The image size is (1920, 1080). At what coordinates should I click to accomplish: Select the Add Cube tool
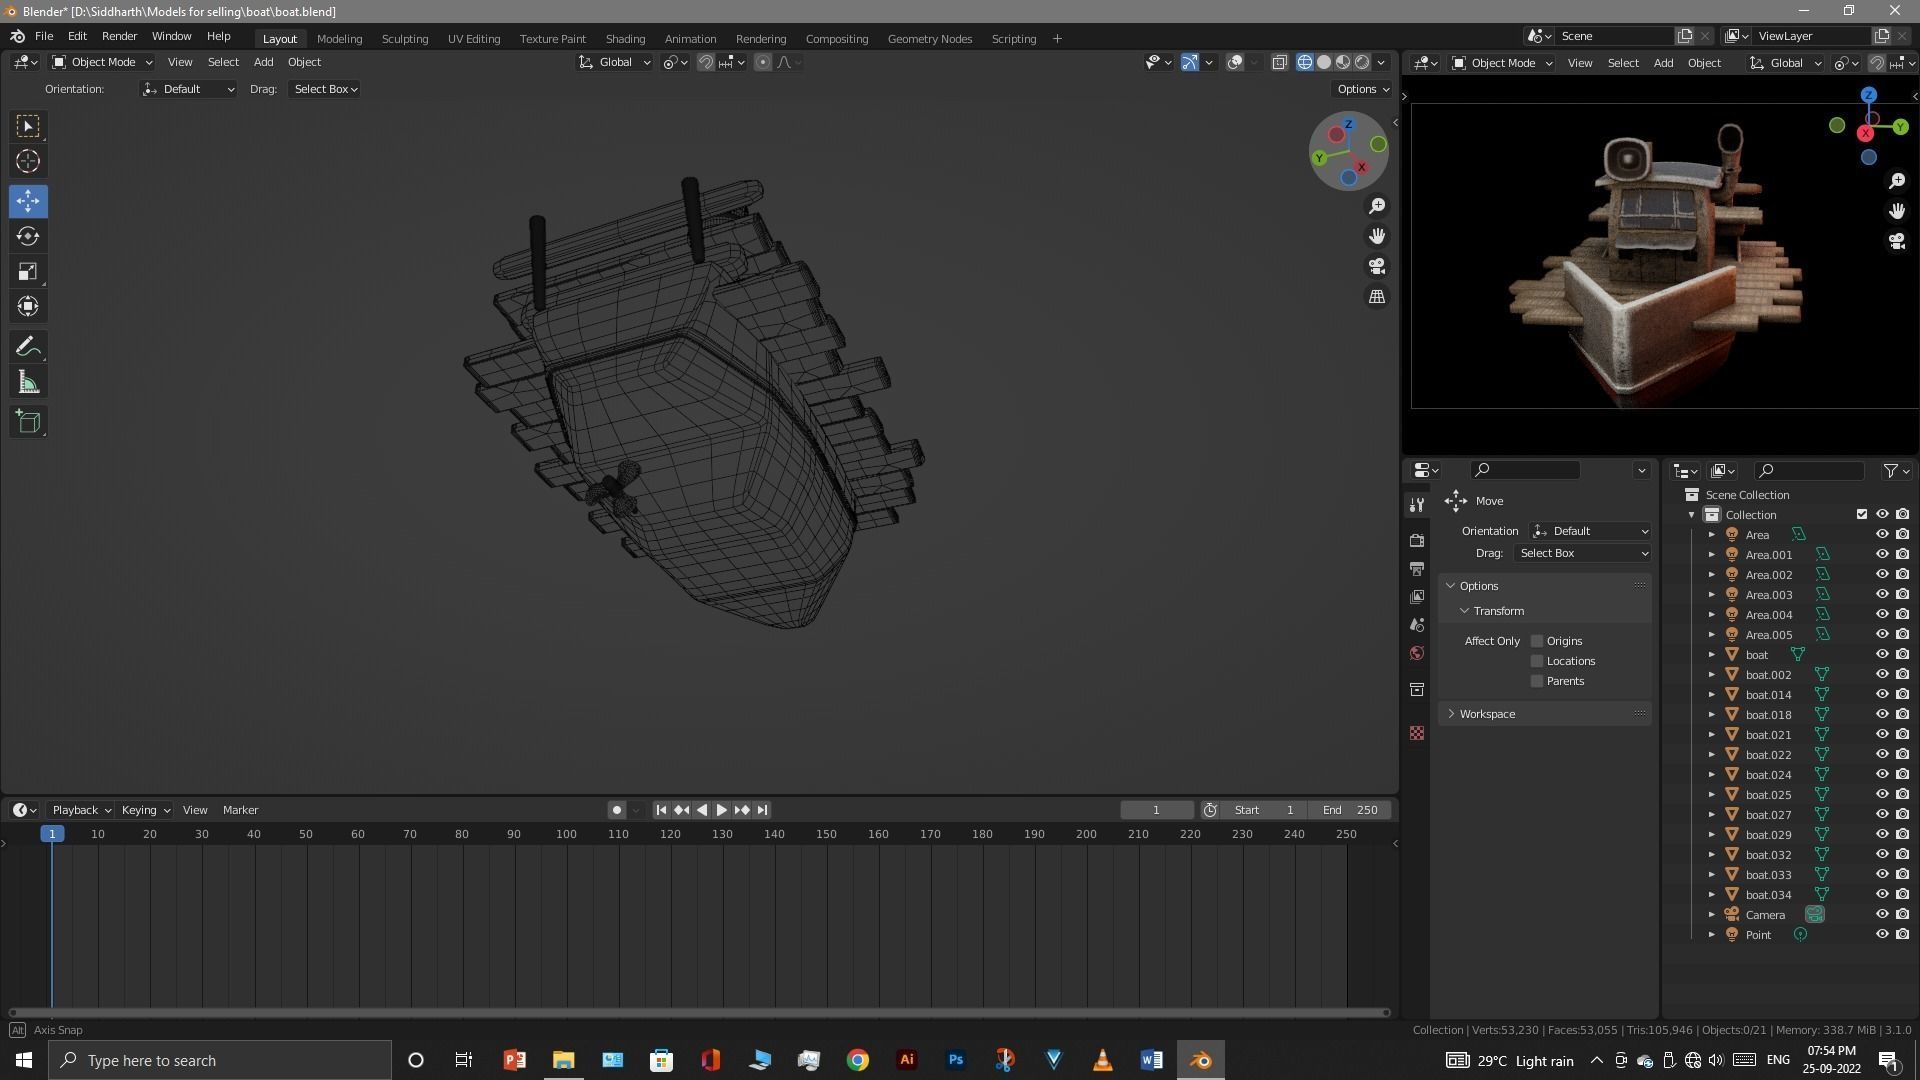point(28,422)
